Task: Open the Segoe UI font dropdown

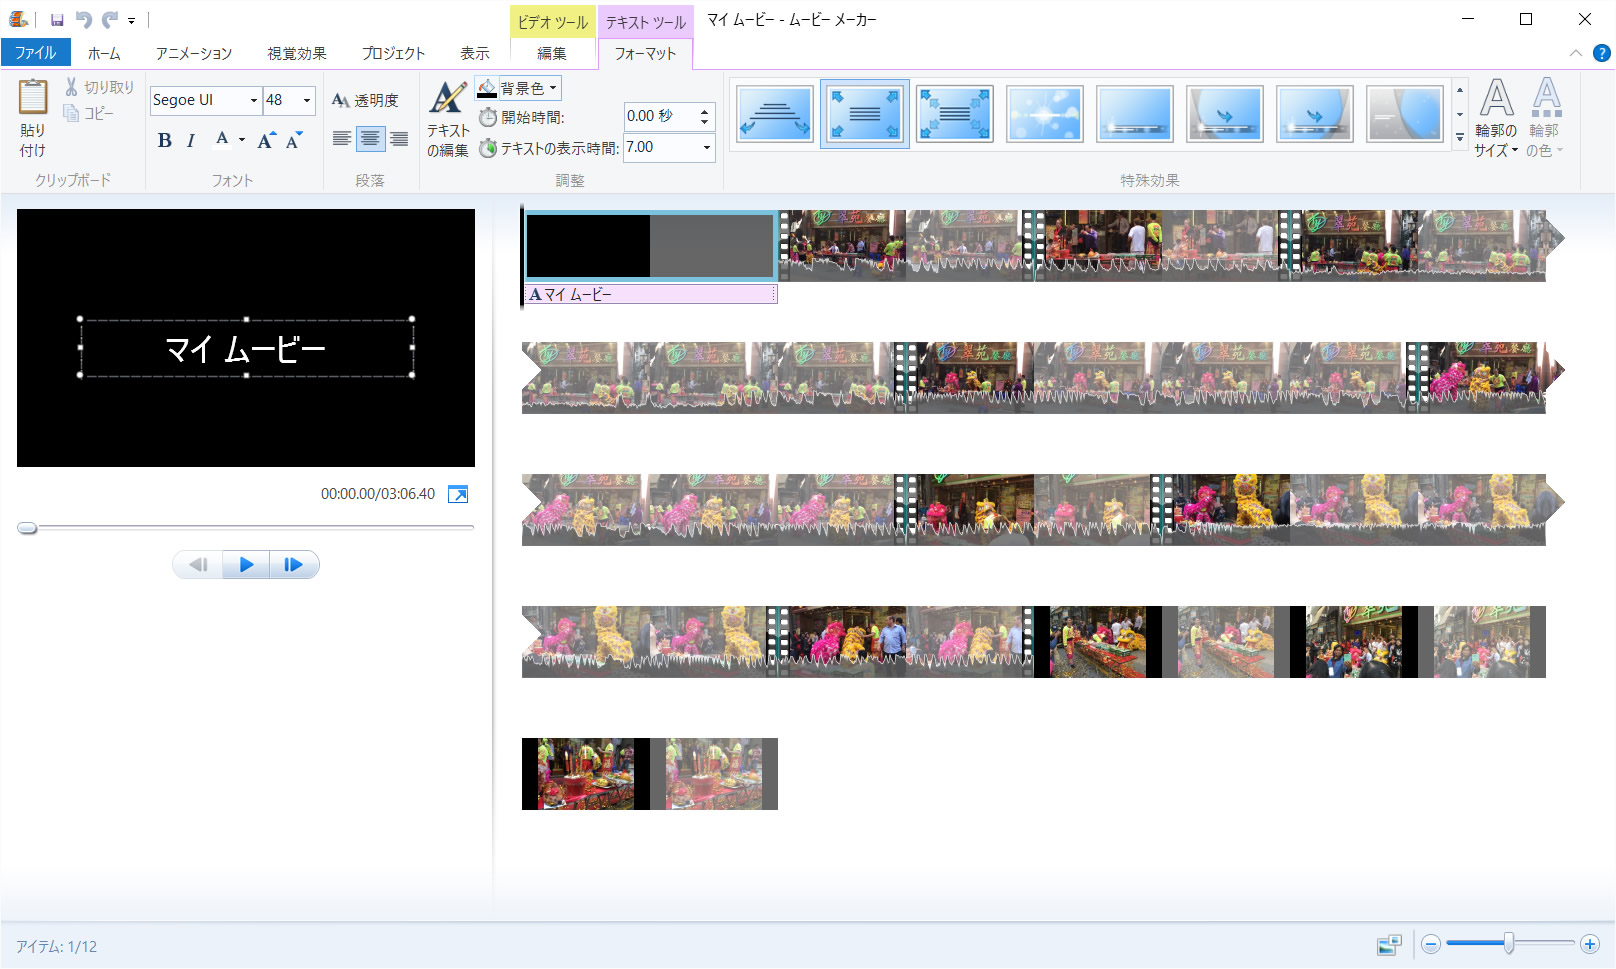Action: (254, 100)
